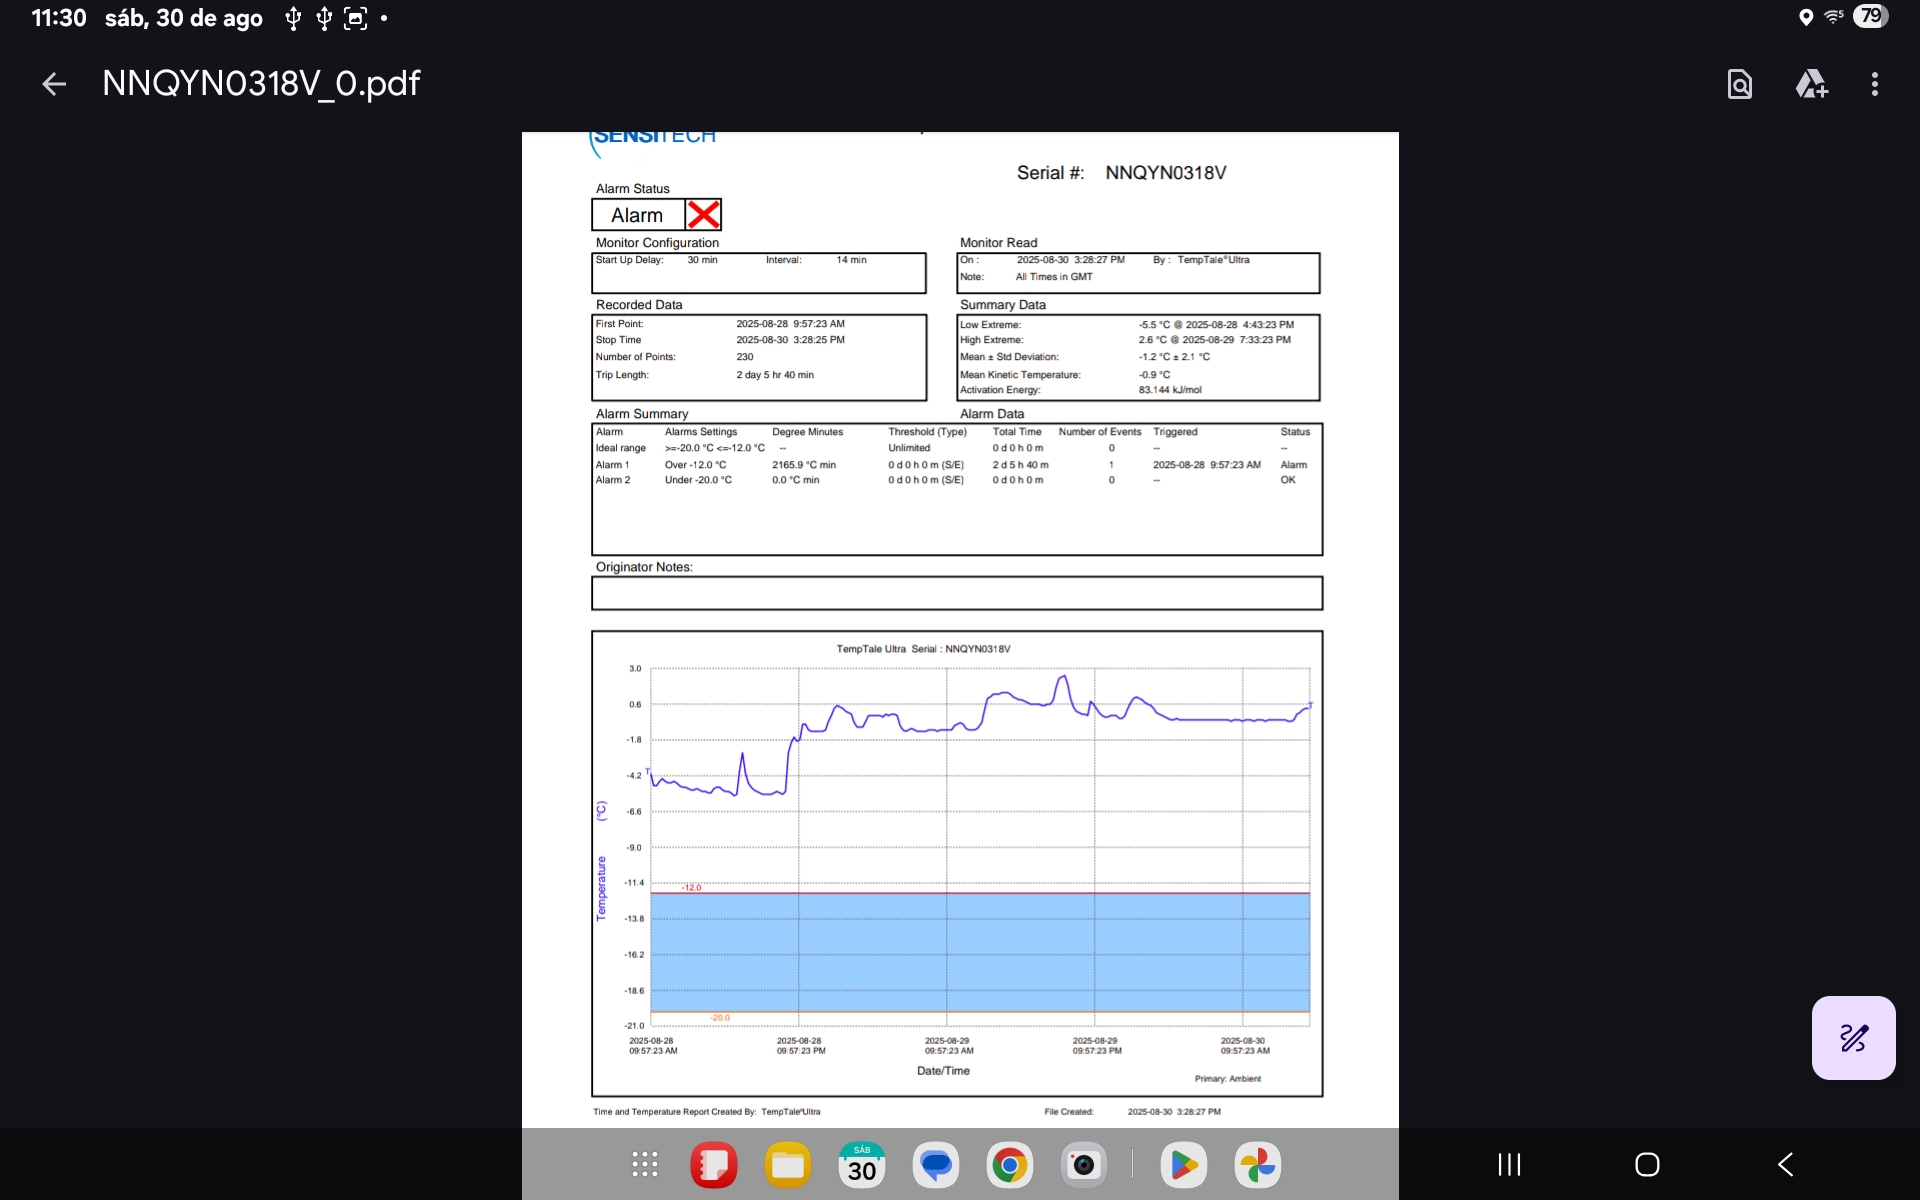This screenshot has width=1920, height=1200.
Task: Open the three-dot overflow menu
Action: [x=1874, y=84]
